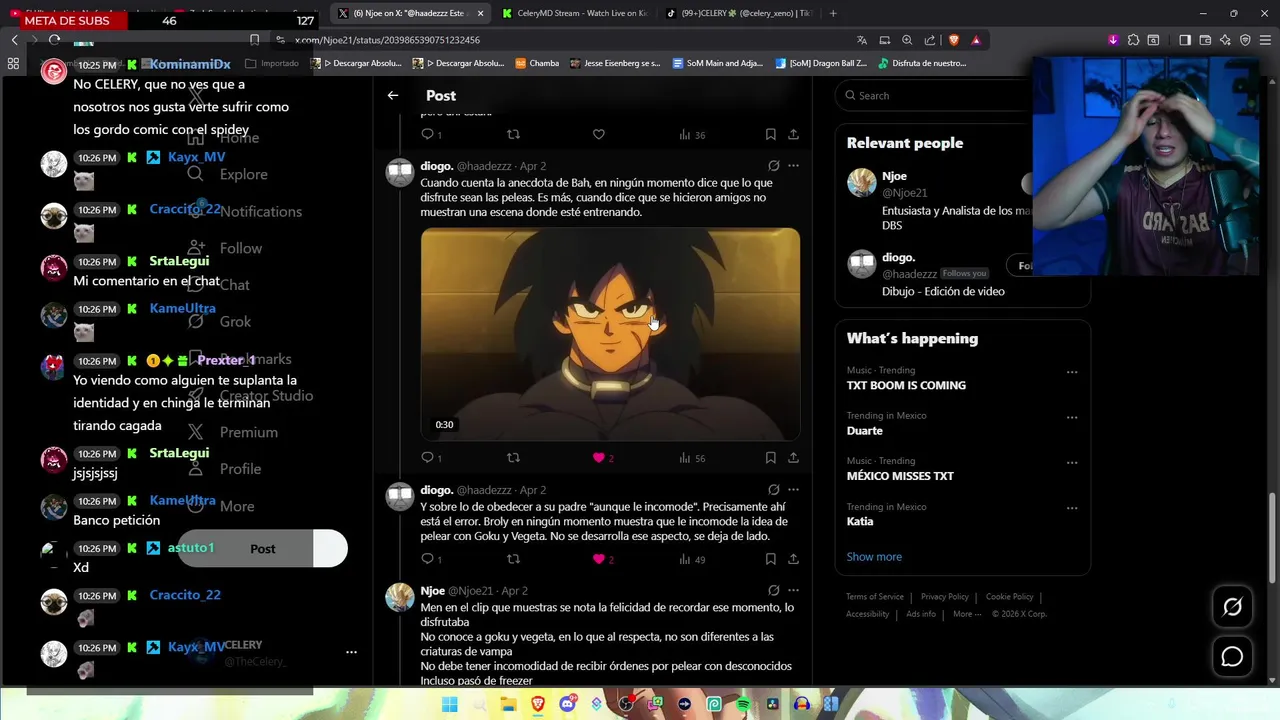Play the Broly video thumbnail
The height and width of the screenshot is (720, 1280).
click(610, 334)
